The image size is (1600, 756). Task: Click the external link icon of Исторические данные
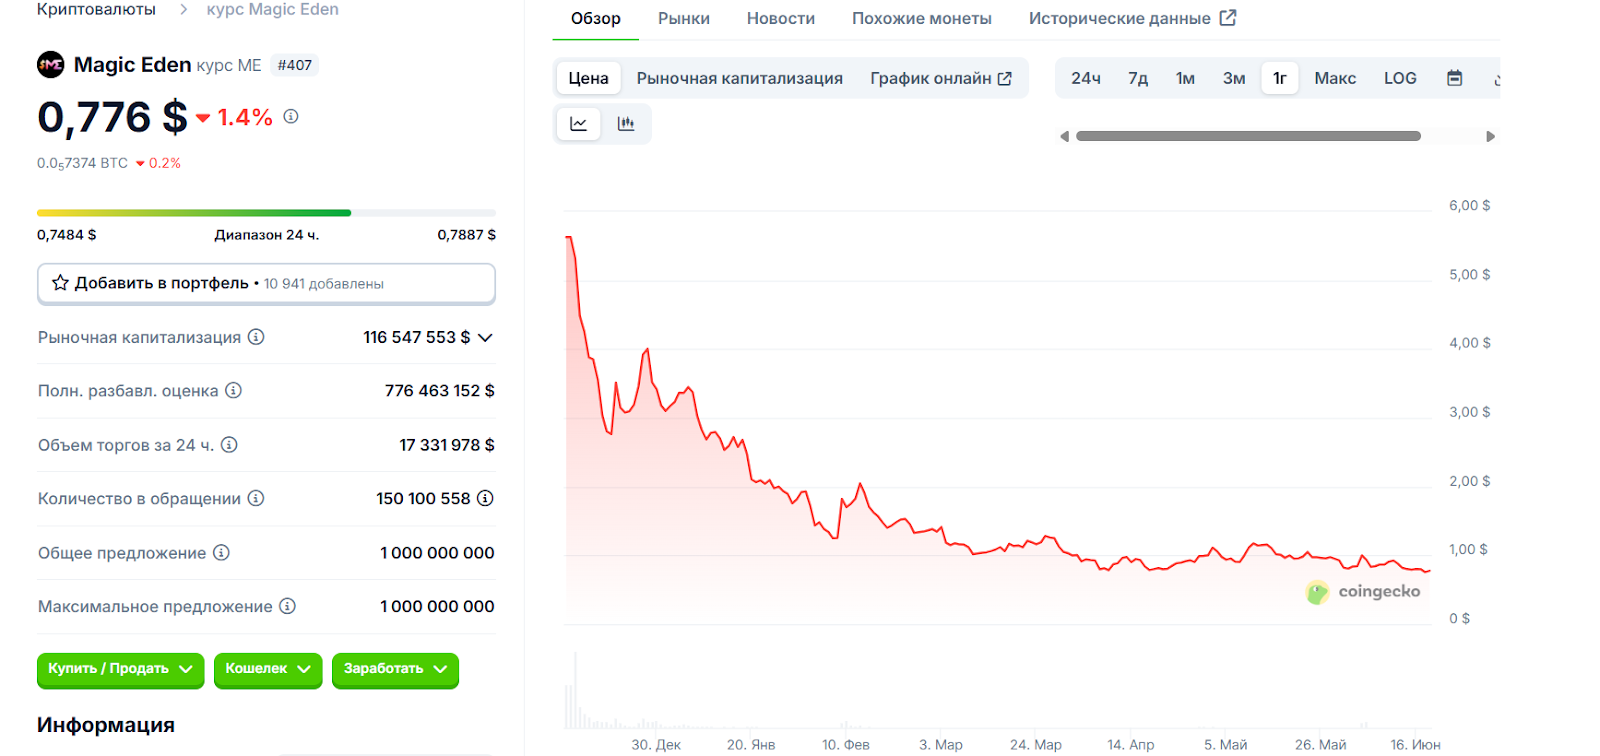coord(1228,18)
